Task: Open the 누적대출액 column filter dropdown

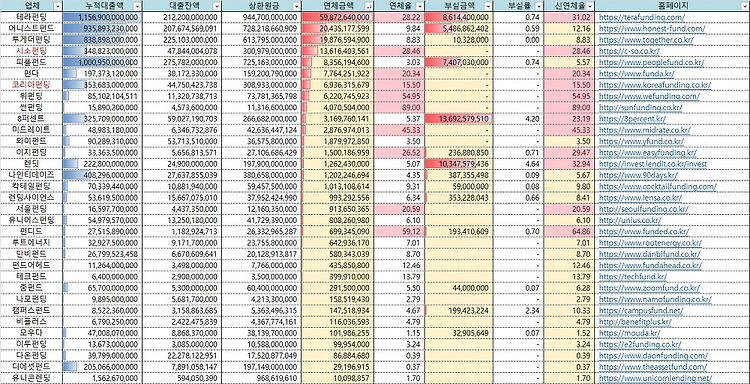Action: click(x=137, y=6)
